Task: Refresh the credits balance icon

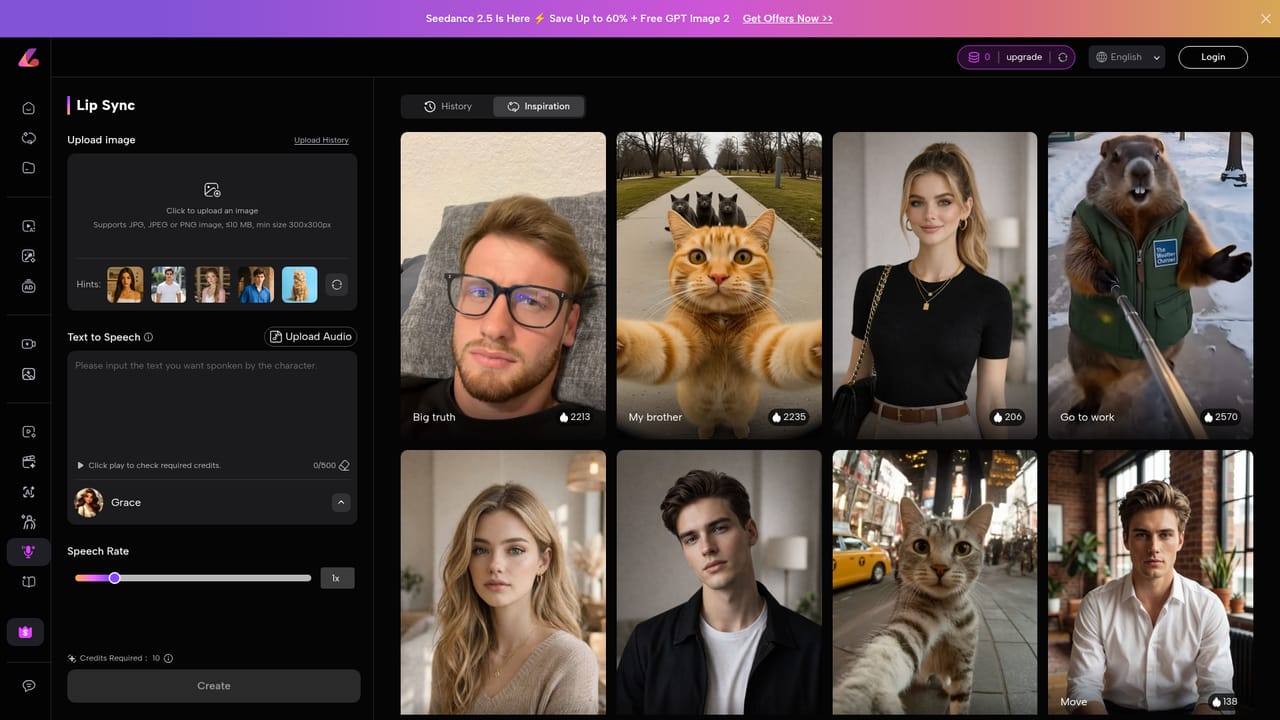Action: click(x=1062, y=57)
